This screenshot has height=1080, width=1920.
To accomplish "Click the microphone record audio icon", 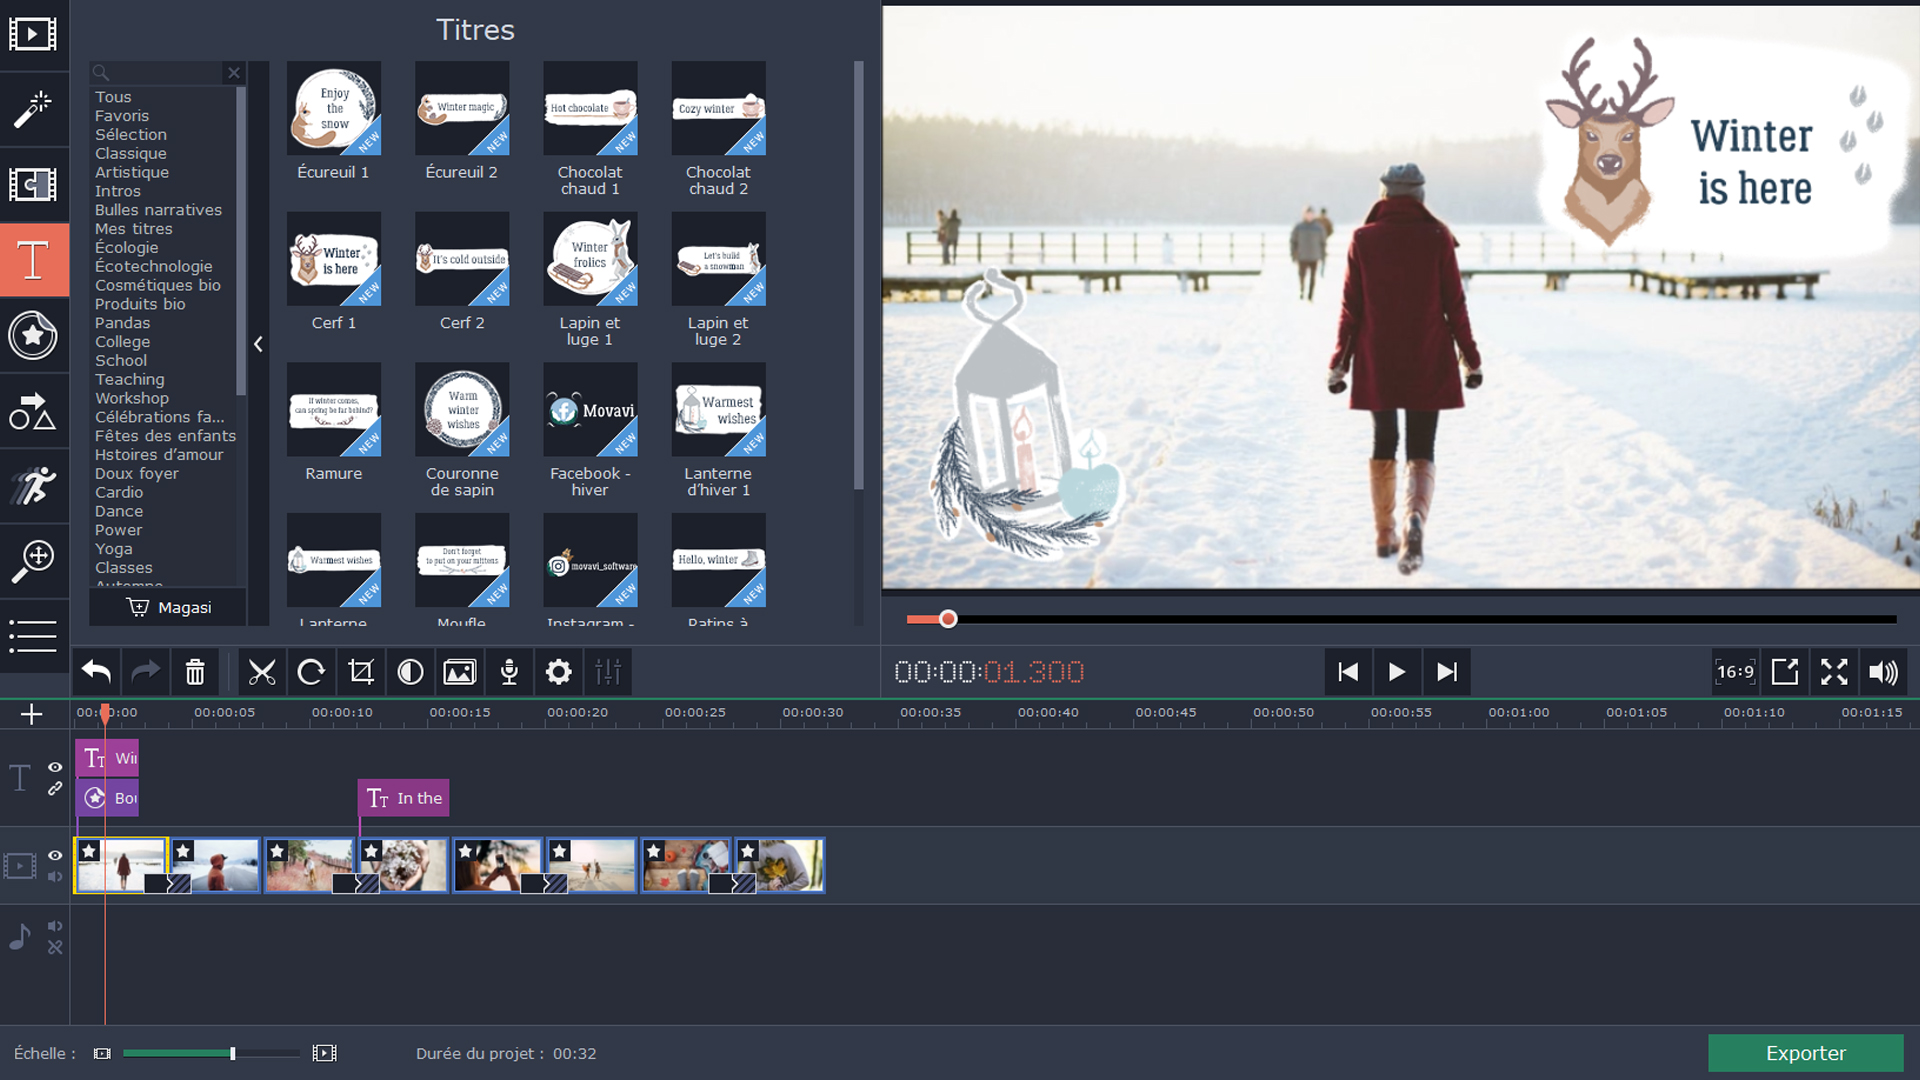I will 509,672.
